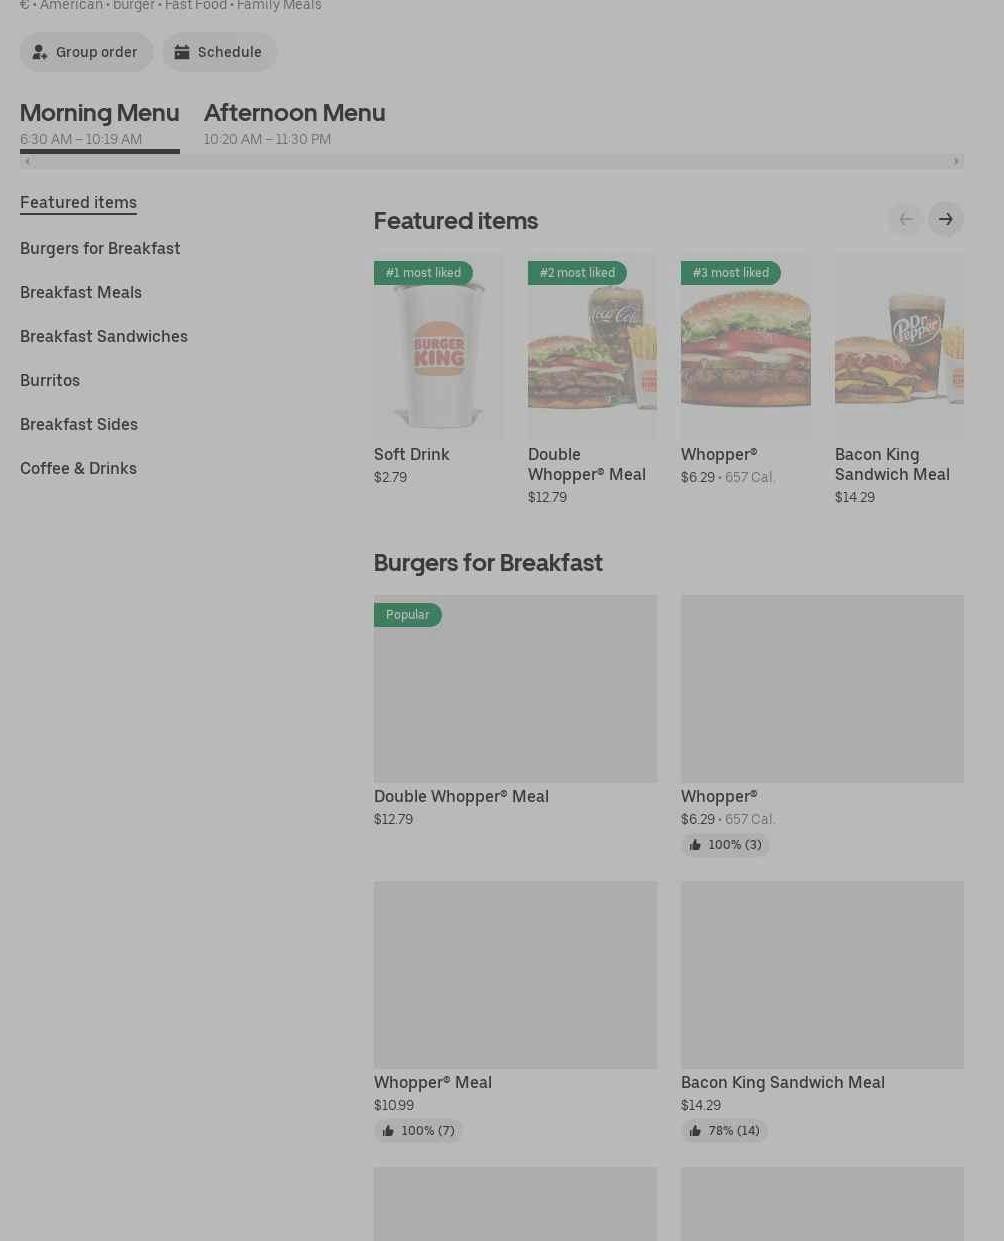Click the 6:30 AM – 10:19 AM hours text
1004x1241 pixels.
pyautogui.click(x=81, y=139)
